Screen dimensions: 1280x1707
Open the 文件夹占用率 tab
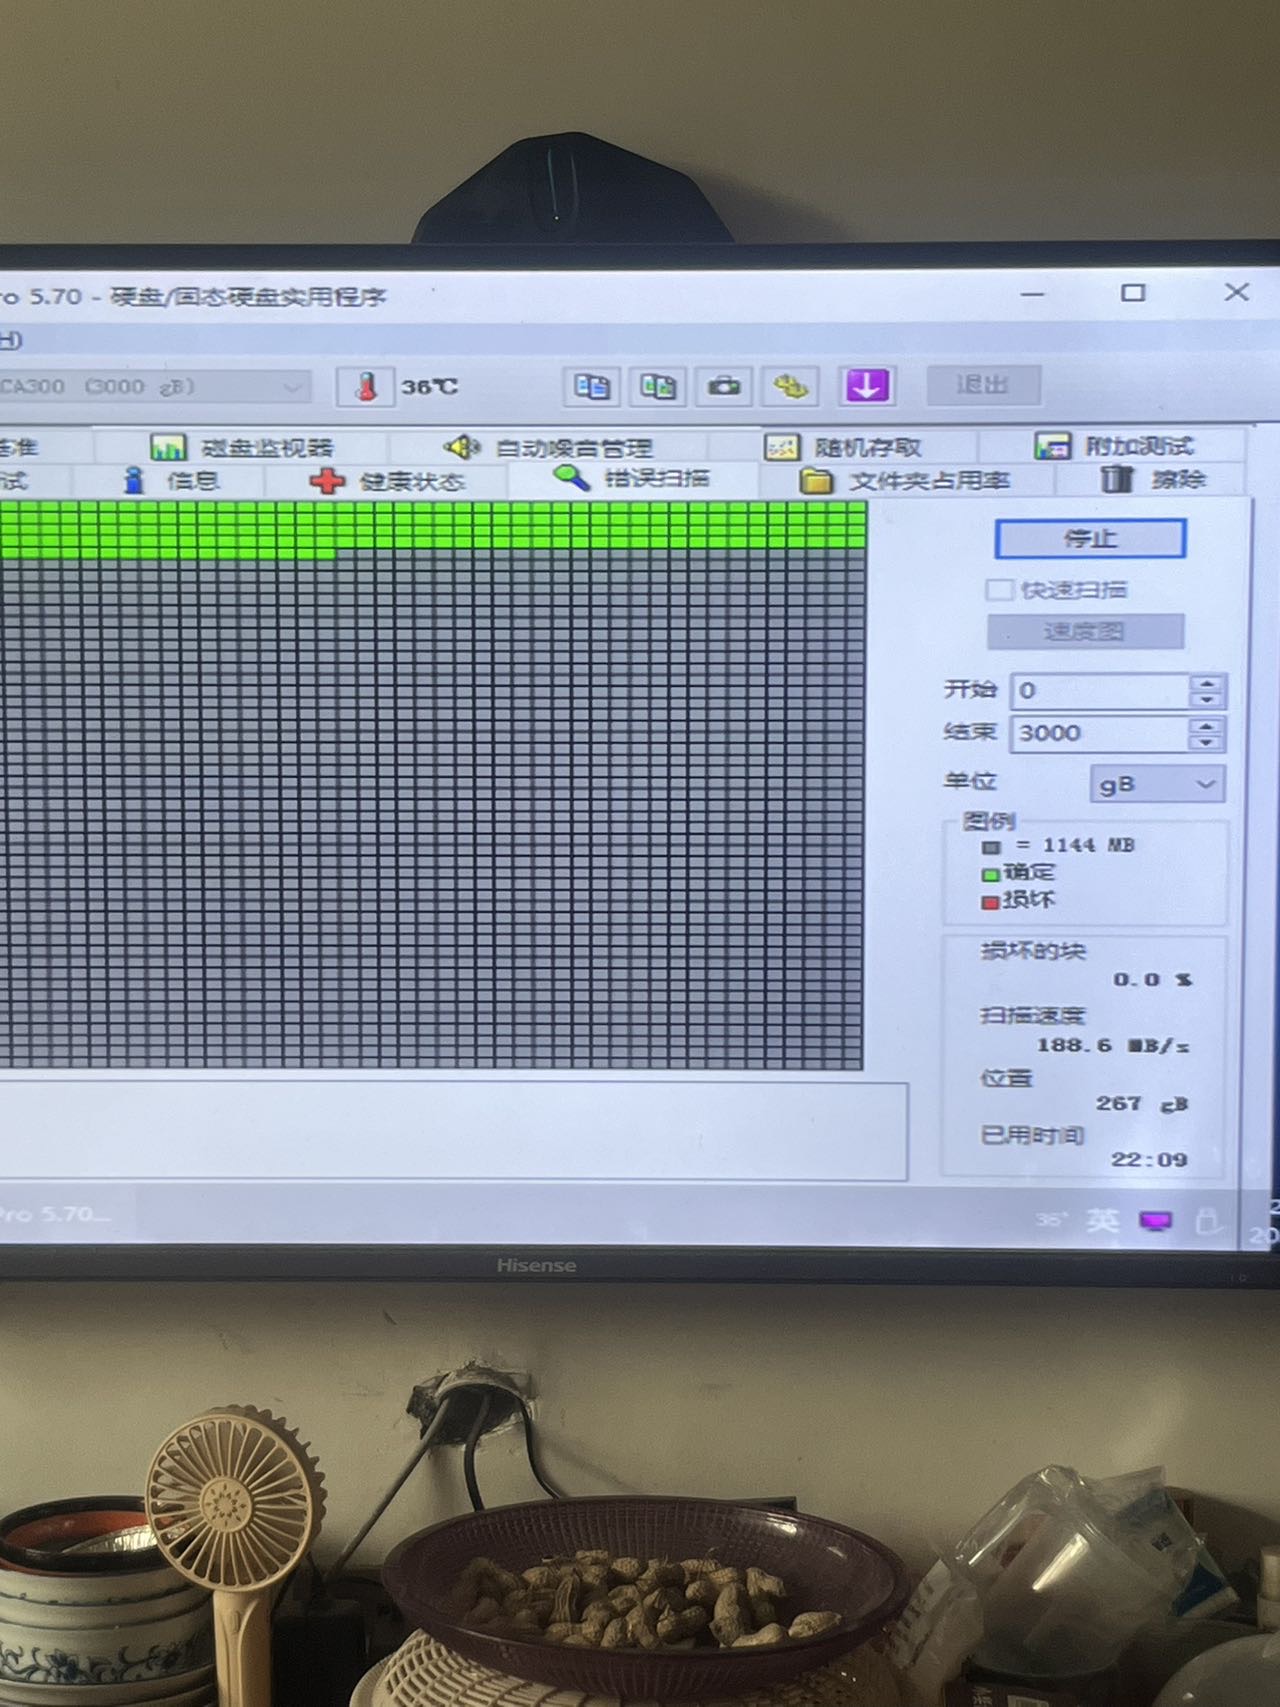pos(906,481)
